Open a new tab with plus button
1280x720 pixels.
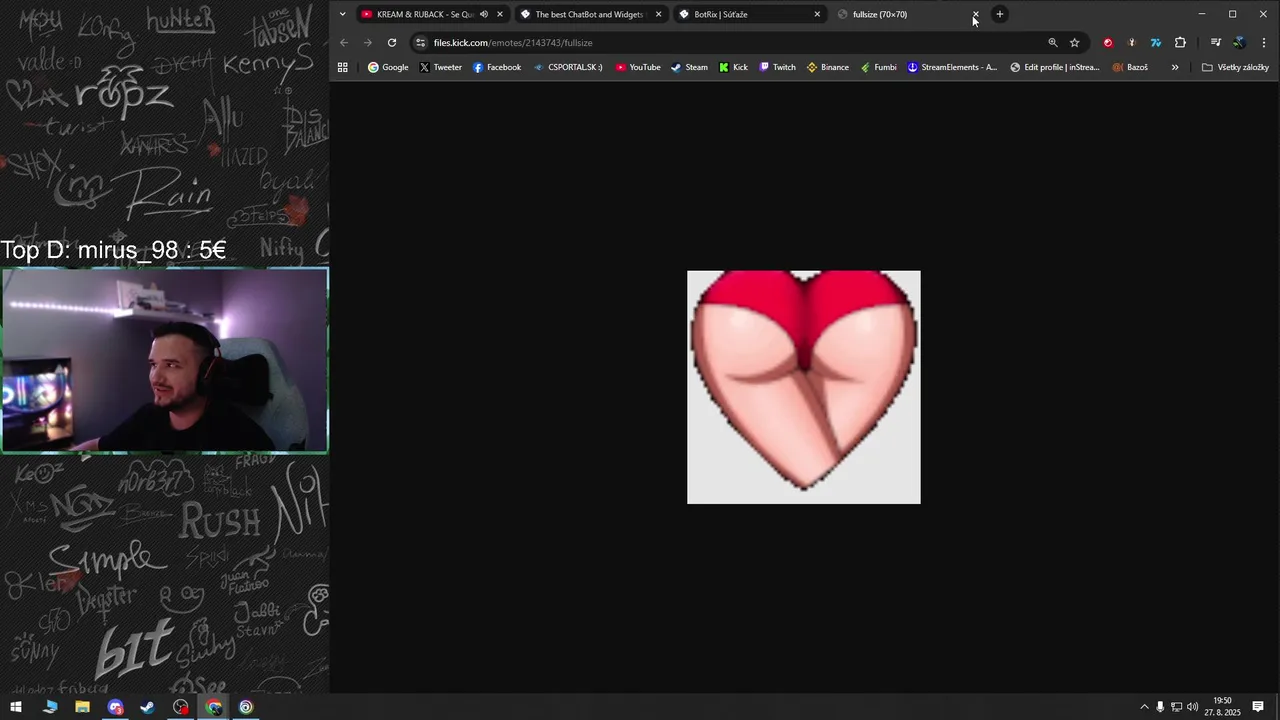point(1000,14)
